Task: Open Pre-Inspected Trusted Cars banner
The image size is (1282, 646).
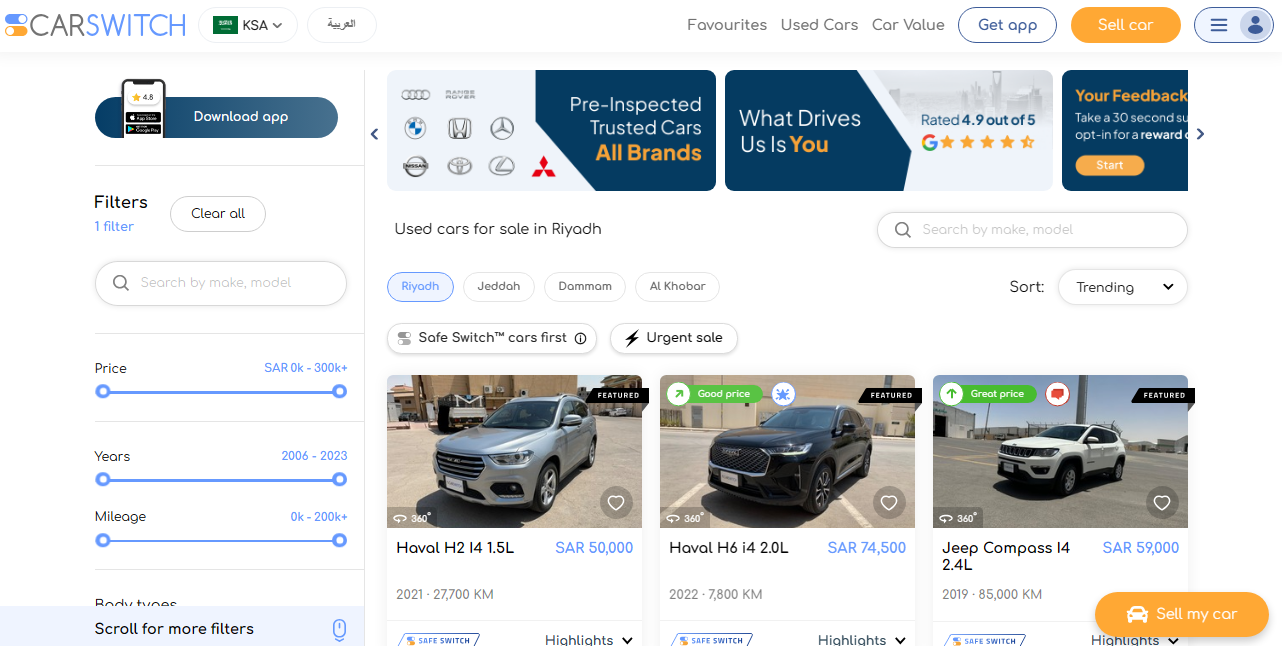Action: [x=551, y=130]
